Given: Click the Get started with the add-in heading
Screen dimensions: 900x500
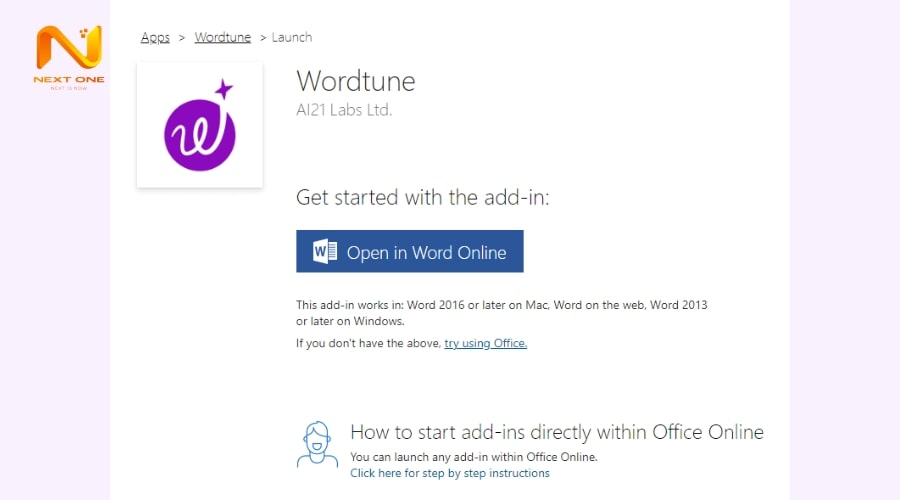Looking at the screenshot, I should [422, 197].
